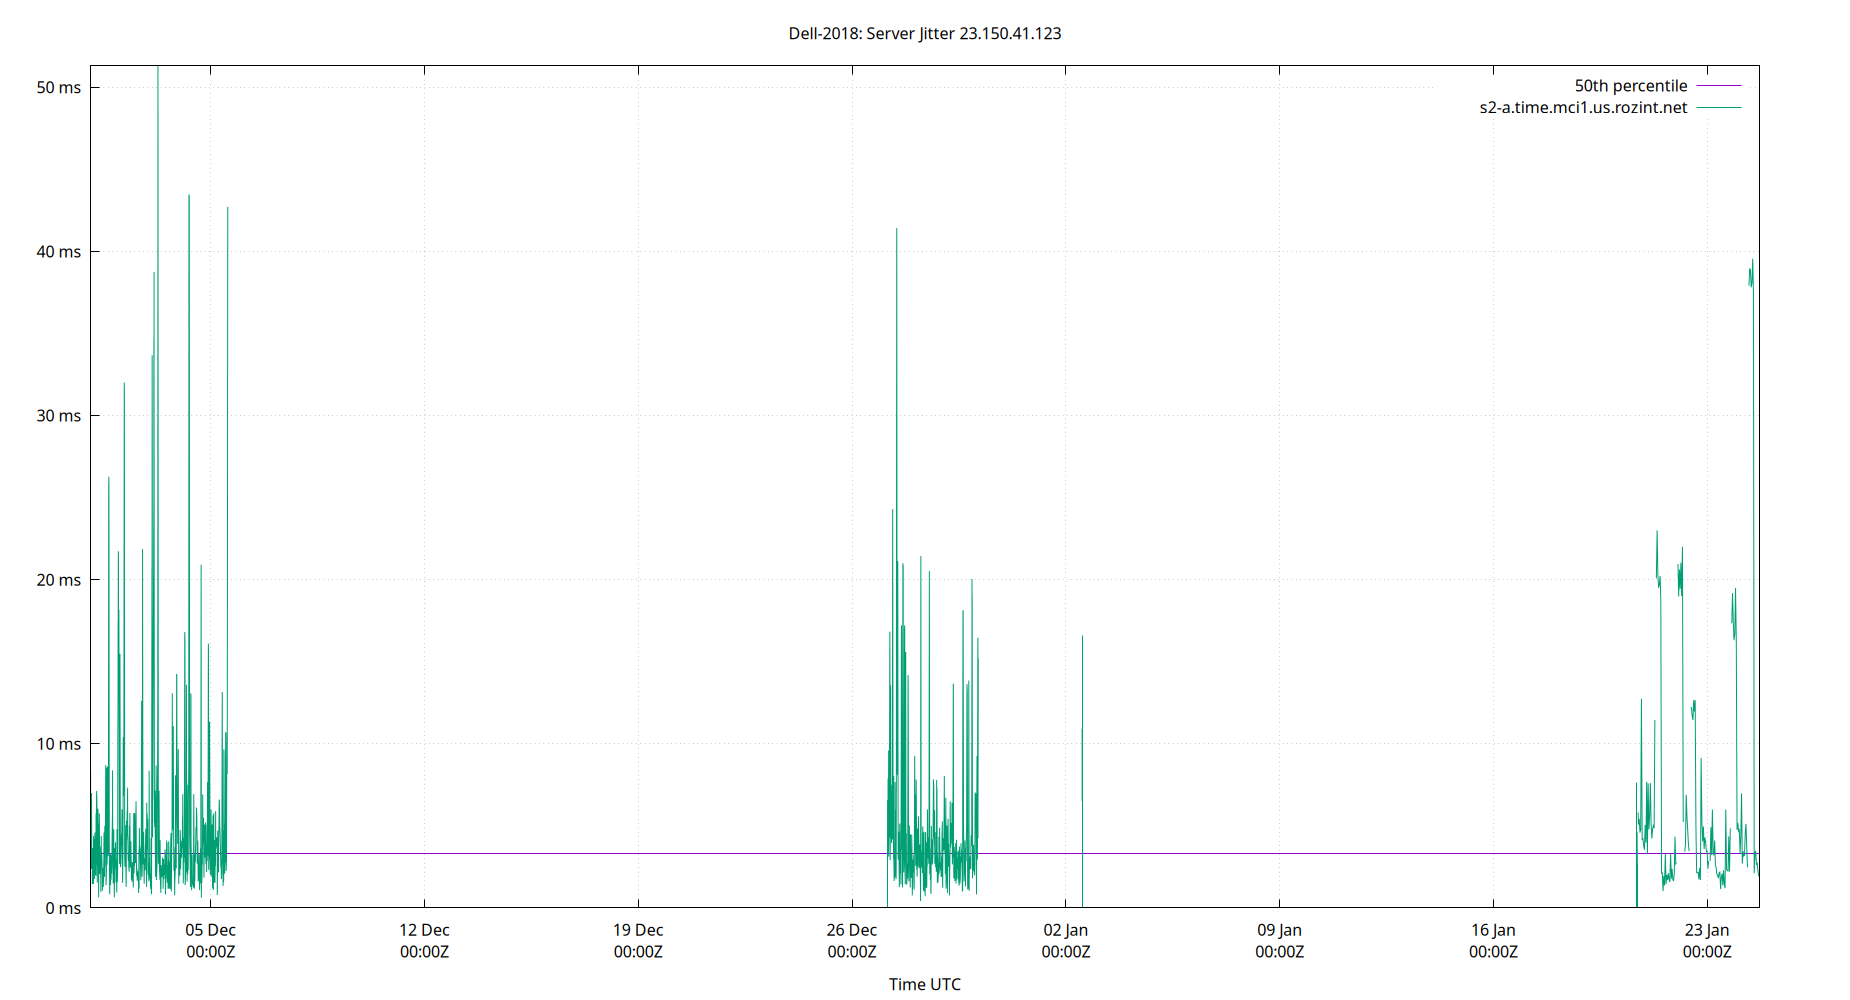Click the Time UTC axis title
The image size is (1850, 1000).
point(923,984)
